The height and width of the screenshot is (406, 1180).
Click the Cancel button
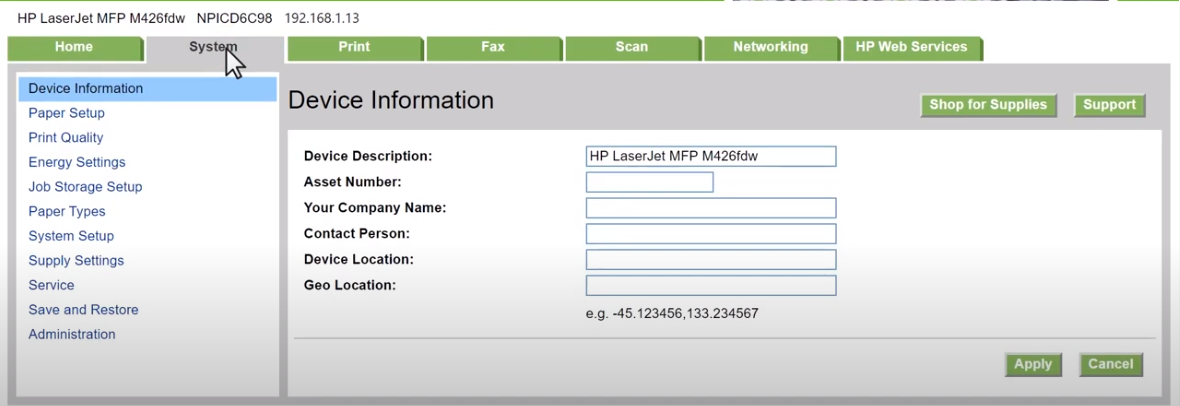(1110, 365)
